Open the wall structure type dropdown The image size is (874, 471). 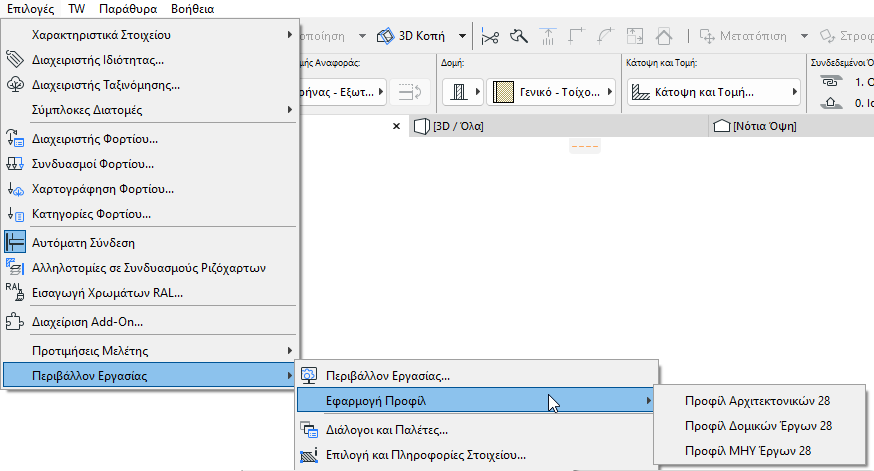(462, 92)
